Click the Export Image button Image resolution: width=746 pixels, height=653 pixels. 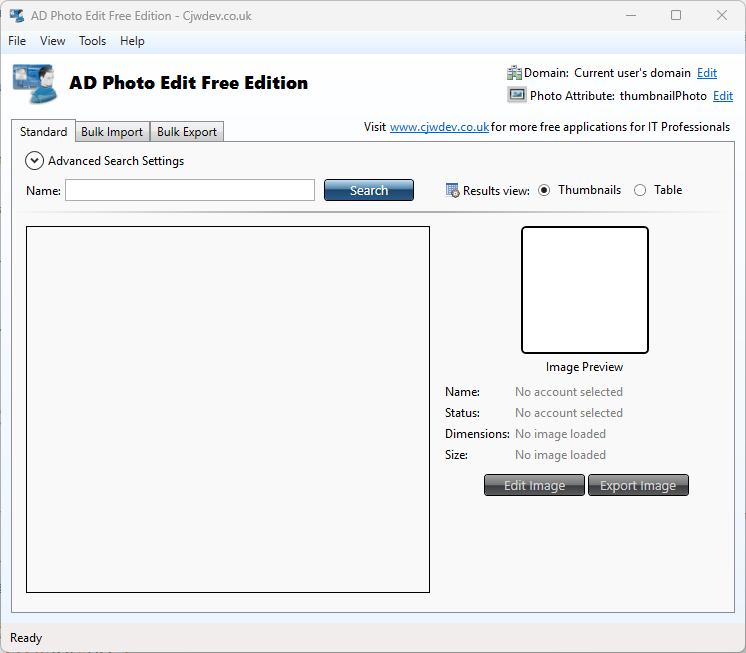tap(638, 485)
